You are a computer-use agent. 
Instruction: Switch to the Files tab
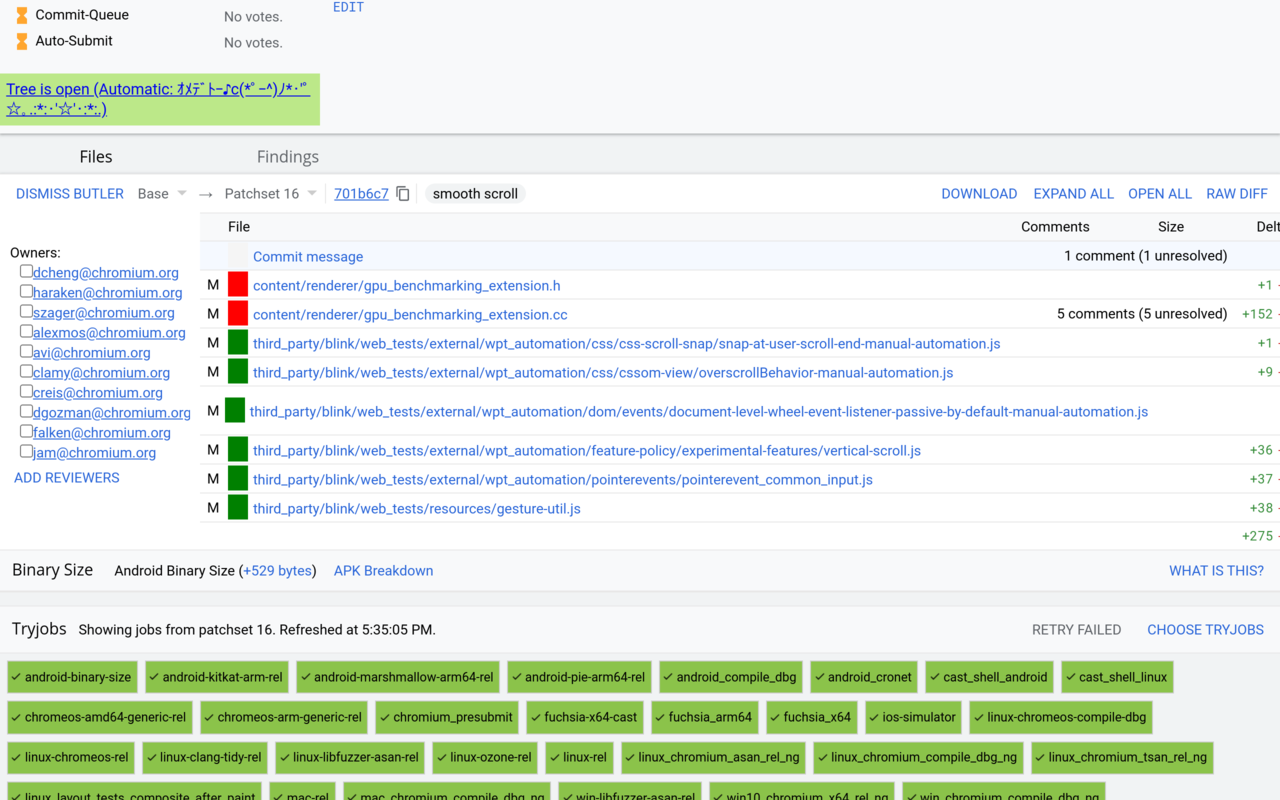point(96,156)
